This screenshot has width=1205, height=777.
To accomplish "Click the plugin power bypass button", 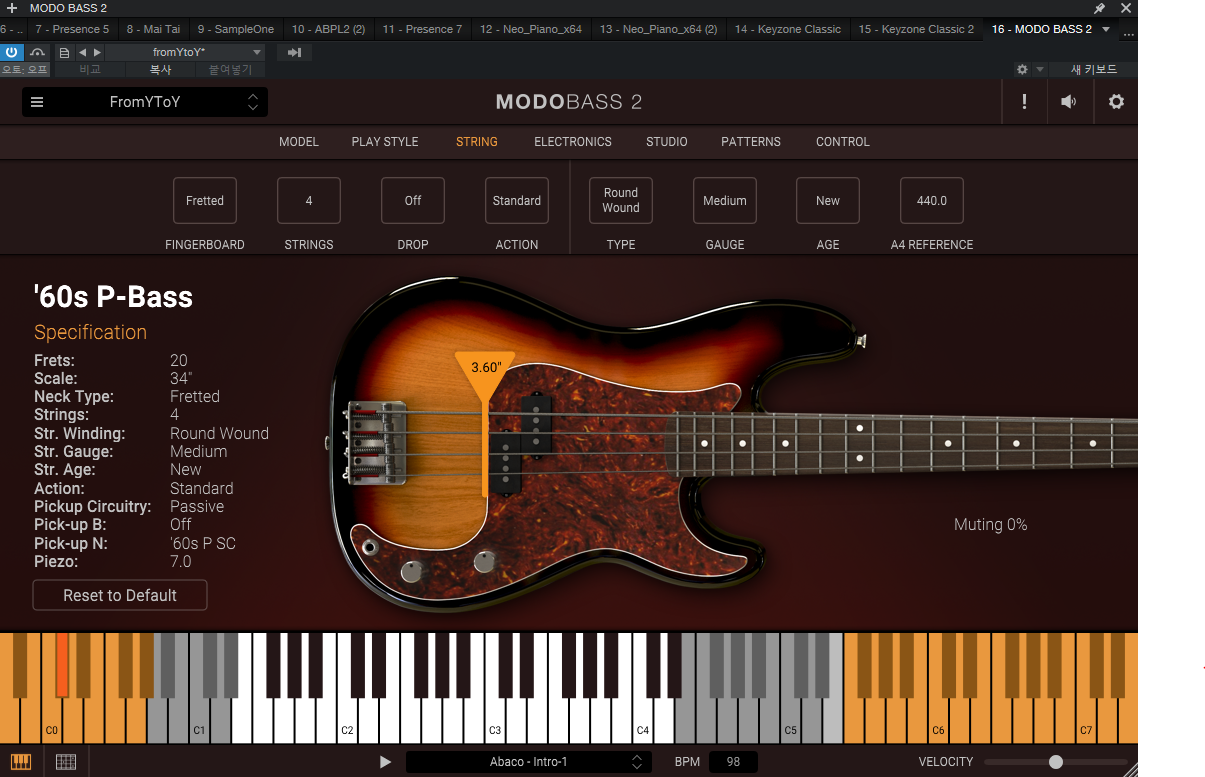I will [x=12, y=52].
